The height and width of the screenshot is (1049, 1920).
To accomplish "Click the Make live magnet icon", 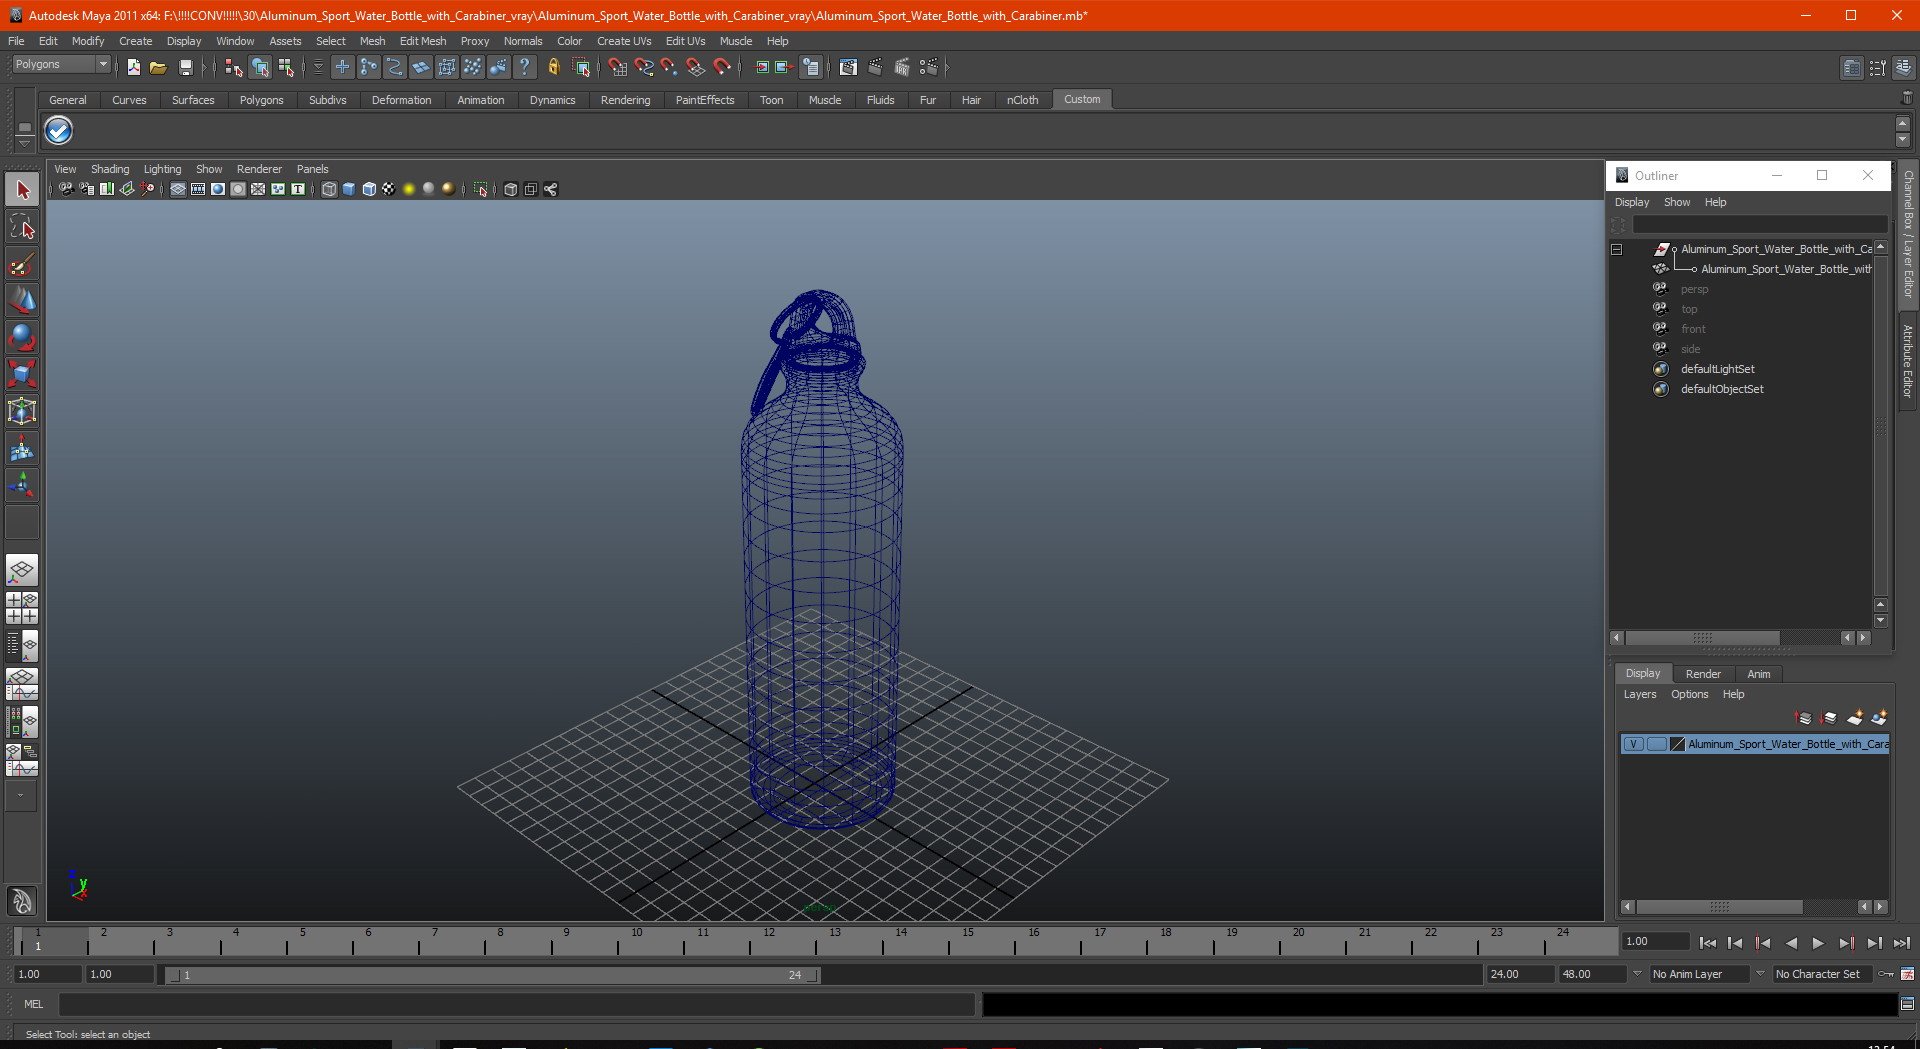I will (723, 67).
